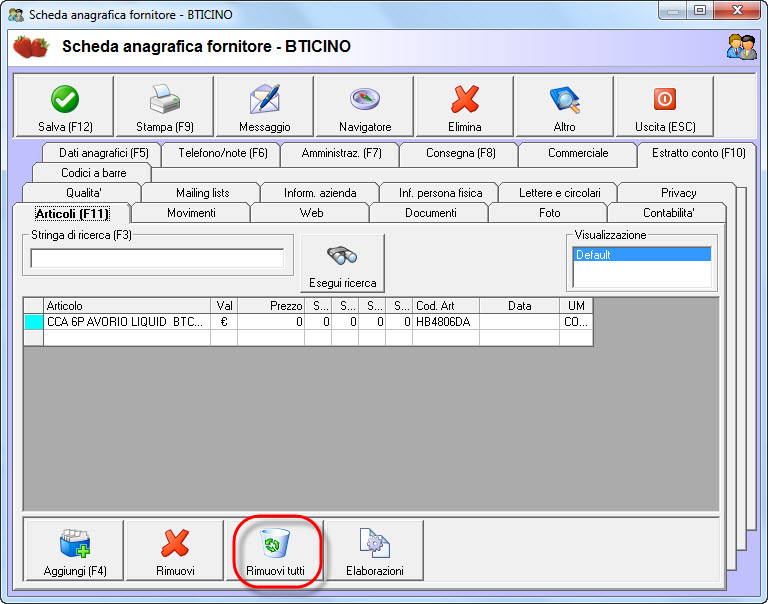Image resolution: width=768 pixels, height=604 pixels.
Task: Open the Altro magnifier book button
Action: click(565, 106)
